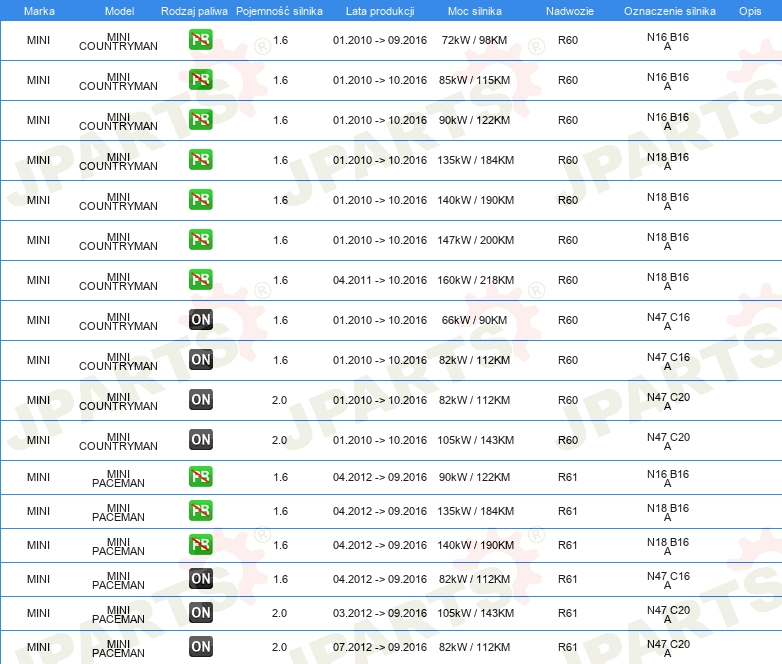Click the Opis column header

pyautogui.click(x=750, y=11)
